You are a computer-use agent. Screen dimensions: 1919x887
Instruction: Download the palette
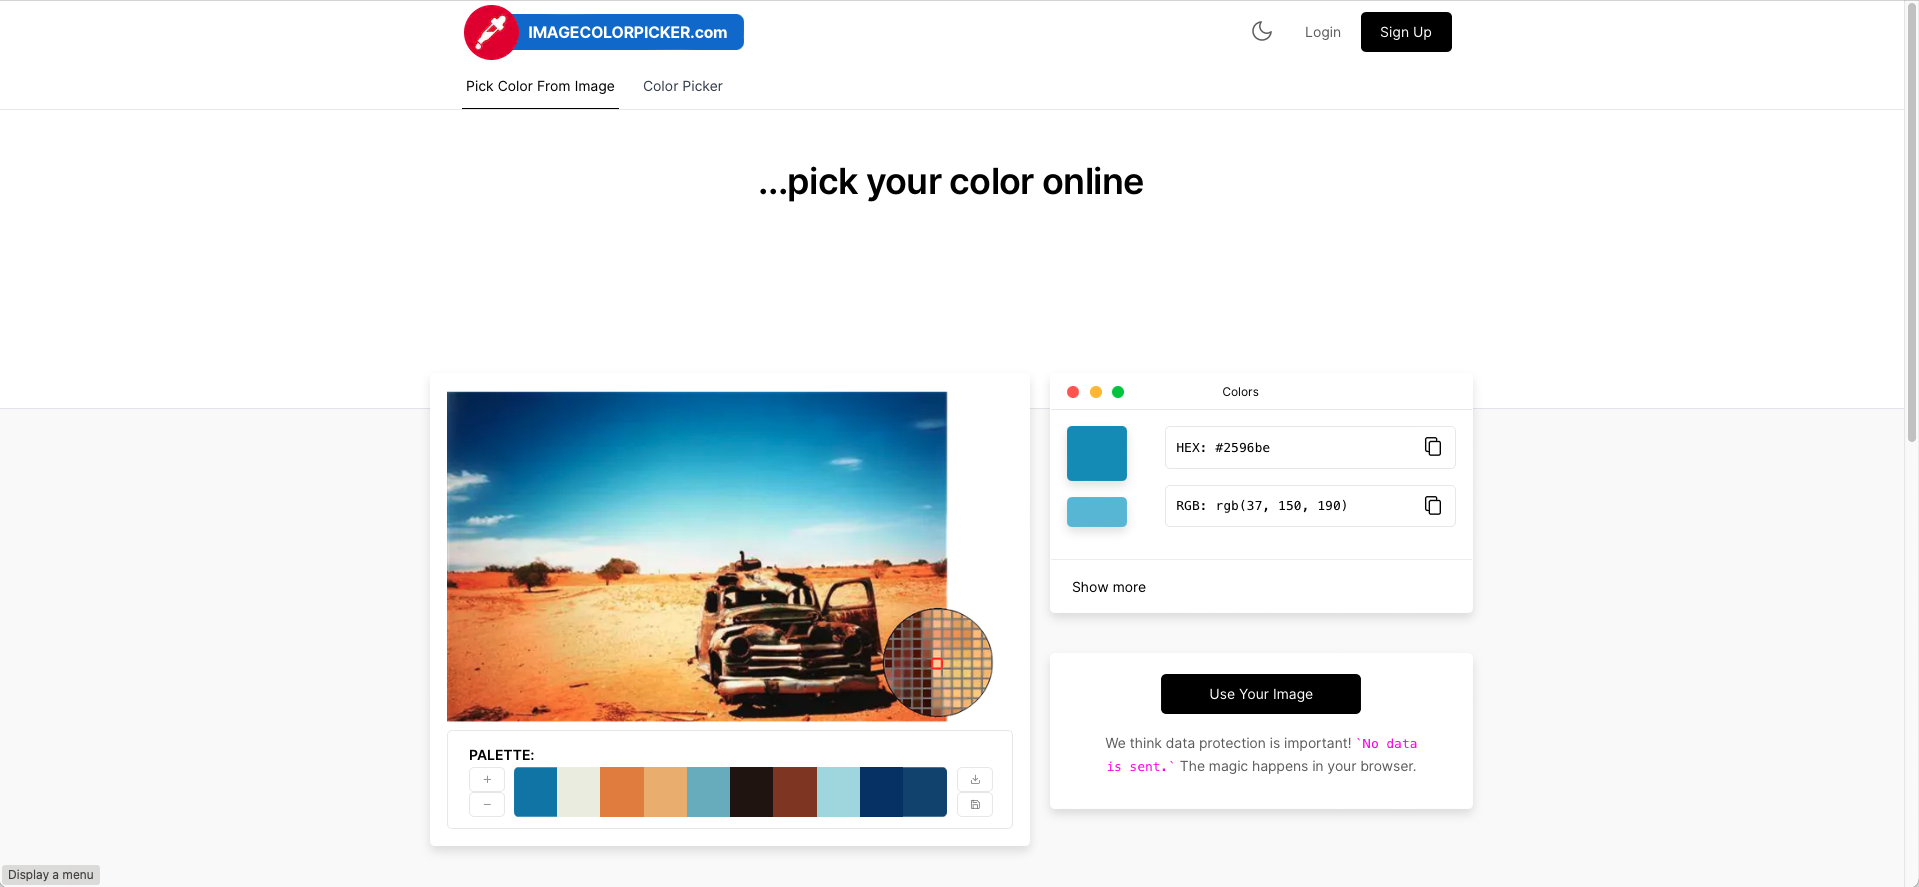pos(975,780)
